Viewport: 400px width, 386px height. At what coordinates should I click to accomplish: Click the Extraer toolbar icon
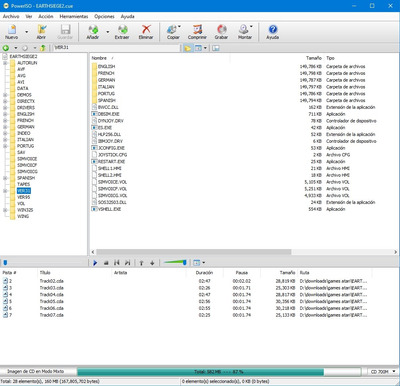(122, 30)
